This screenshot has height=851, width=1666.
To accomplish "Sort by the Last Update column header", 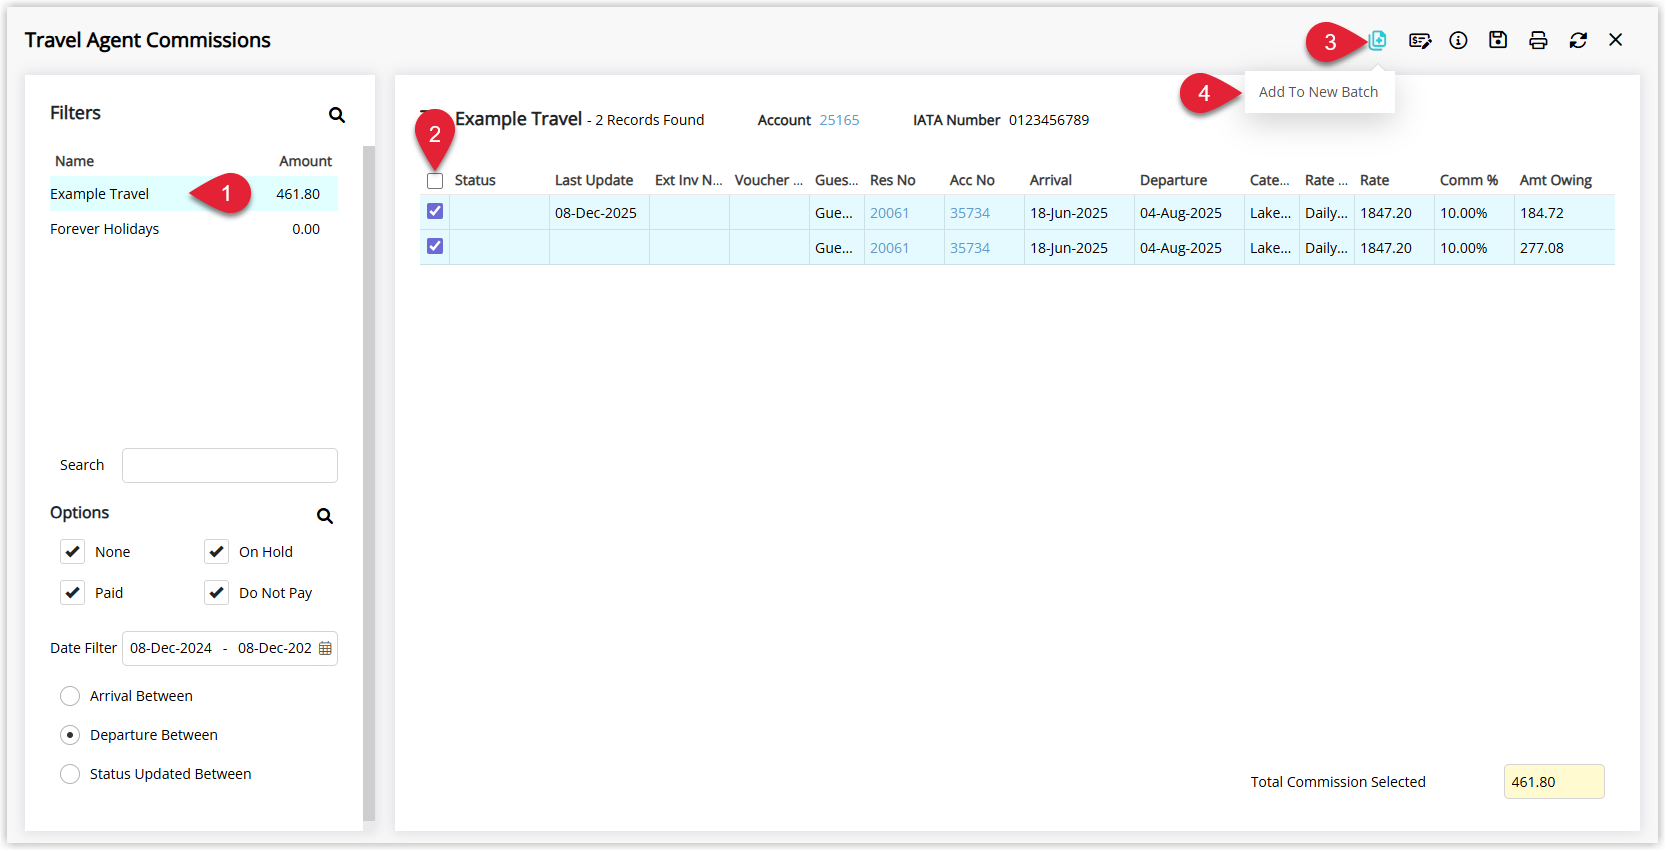I will click(594, 180).
